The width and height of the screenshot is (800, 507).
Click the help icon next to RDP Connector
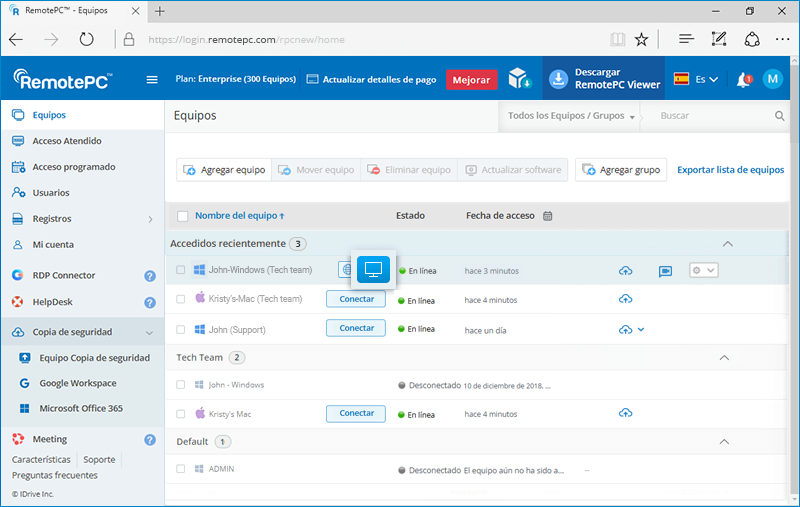coord(150,276)
